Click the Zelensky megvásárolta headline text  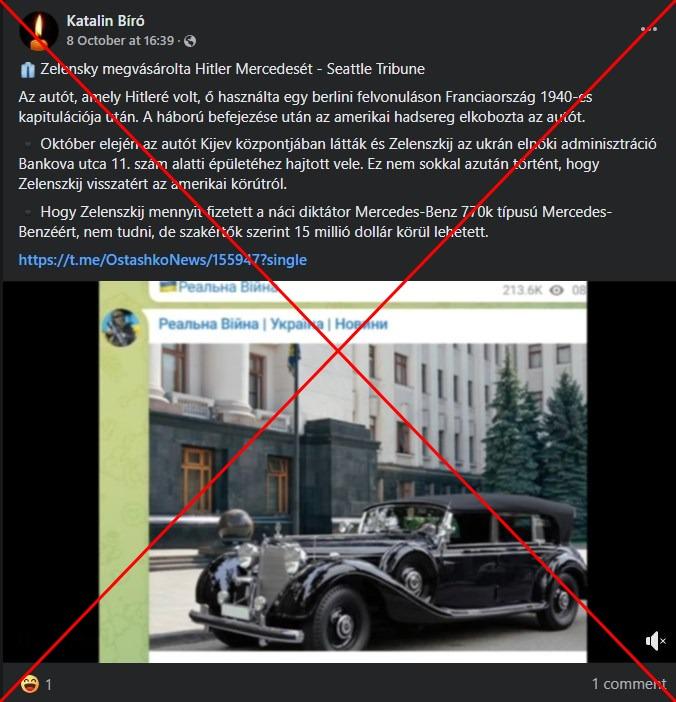point(232,69)
